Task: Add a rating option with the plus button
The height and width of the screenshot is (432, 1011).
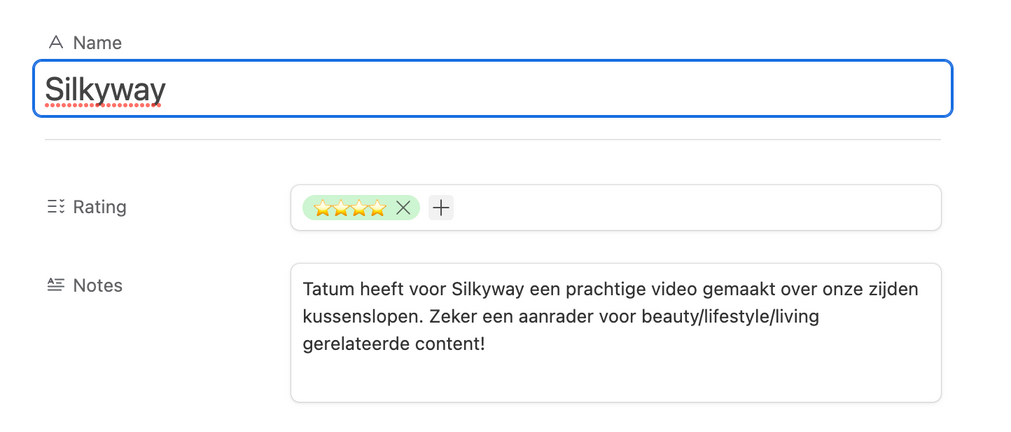Action: click(441, 208)
